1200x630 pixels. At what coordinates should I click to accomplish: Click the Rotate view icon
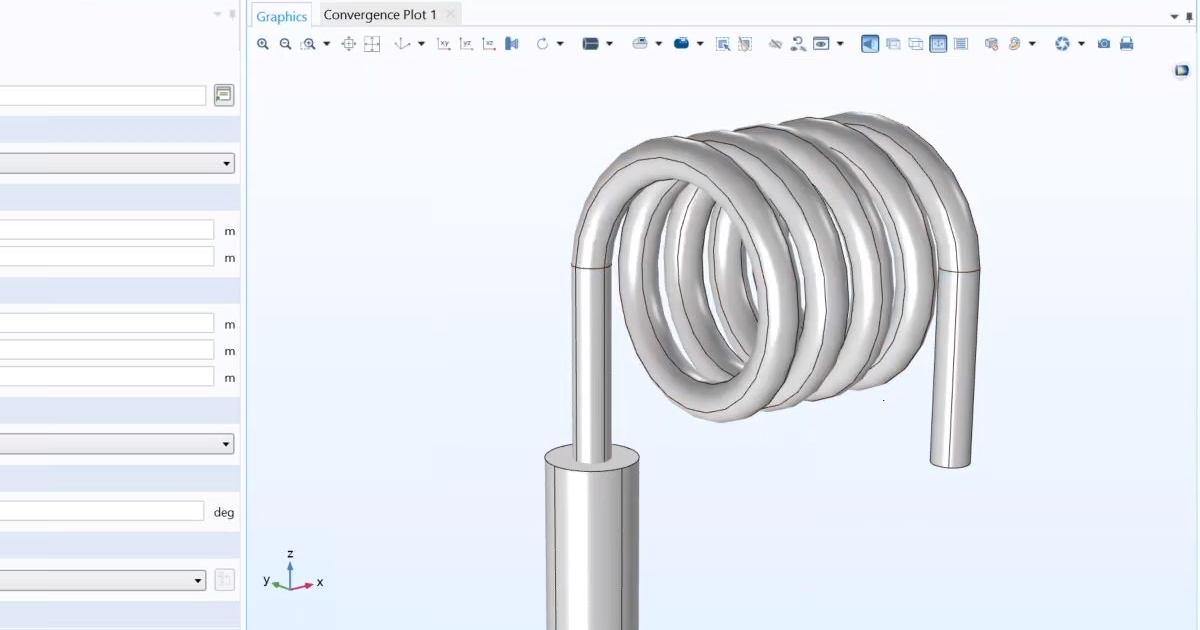pyautogui.click(x=543, y=44)
